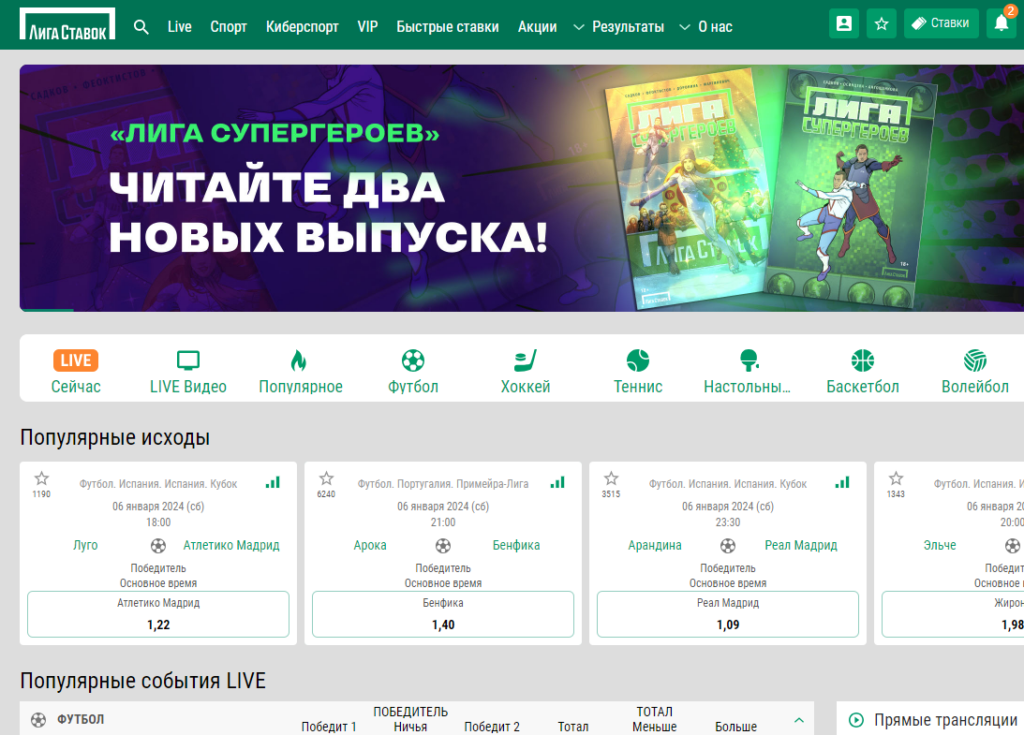Open the Эльче team link

(x=940, y=545)
